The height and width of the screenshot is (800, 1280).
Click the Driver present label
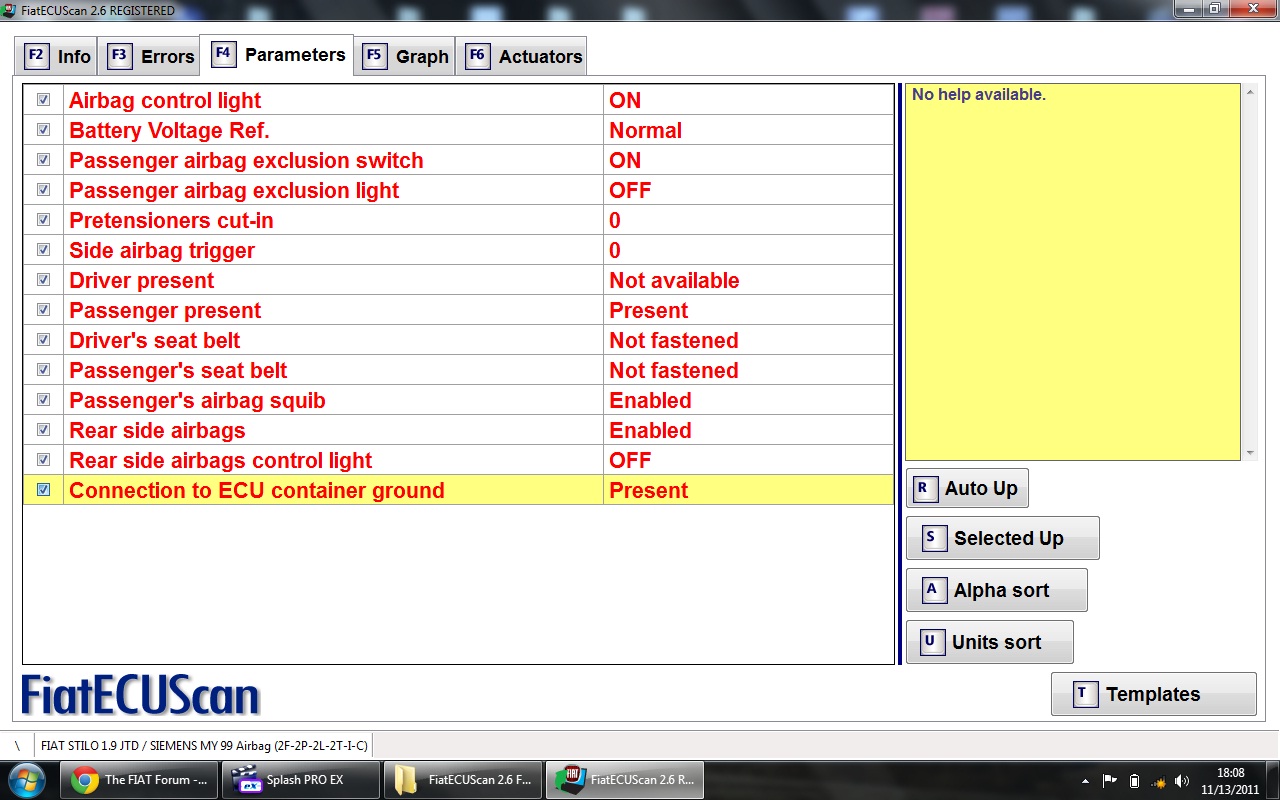pyautogui.click(x=141, y=280)
